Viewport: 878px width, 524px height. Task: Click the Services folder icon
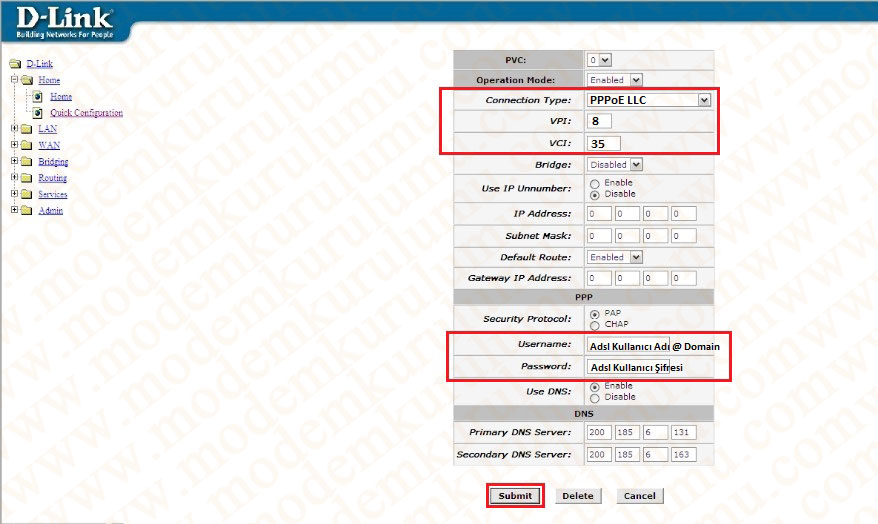(x=26, y=194)
